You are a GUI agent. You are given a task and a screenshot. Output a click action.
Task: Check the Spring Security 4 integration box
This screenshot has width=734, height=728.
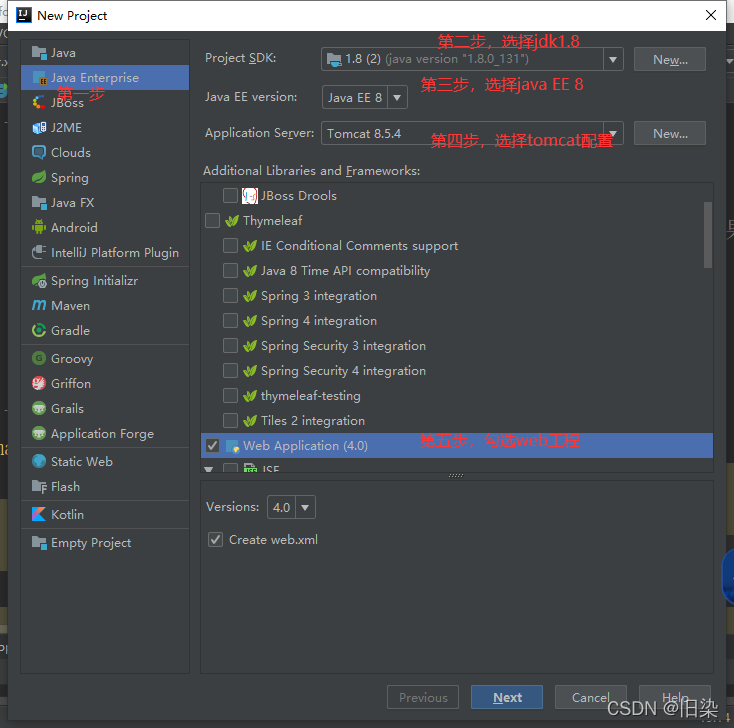(x=230, y=371)
